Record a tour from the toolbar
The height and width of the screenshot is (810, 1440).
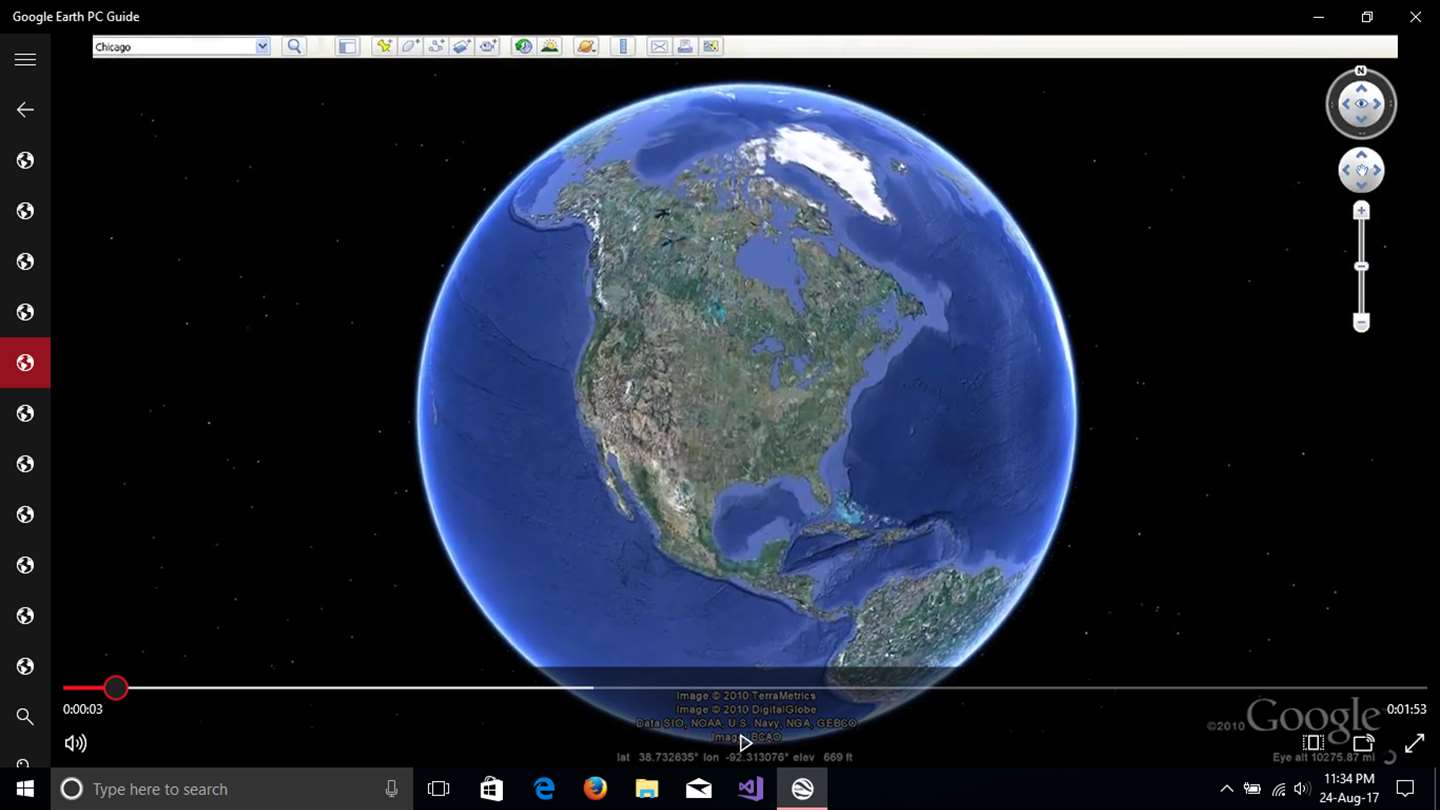488,46
